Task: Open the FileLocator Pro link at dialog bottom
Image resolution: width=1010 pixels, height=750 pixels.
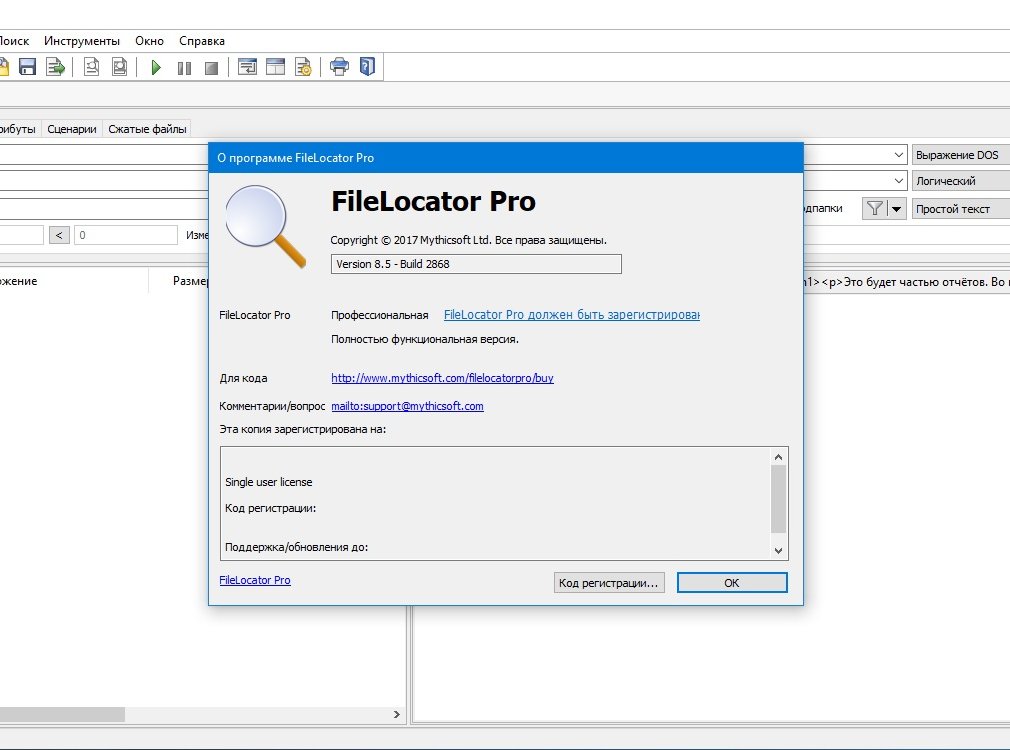Action: pos(255,580)
